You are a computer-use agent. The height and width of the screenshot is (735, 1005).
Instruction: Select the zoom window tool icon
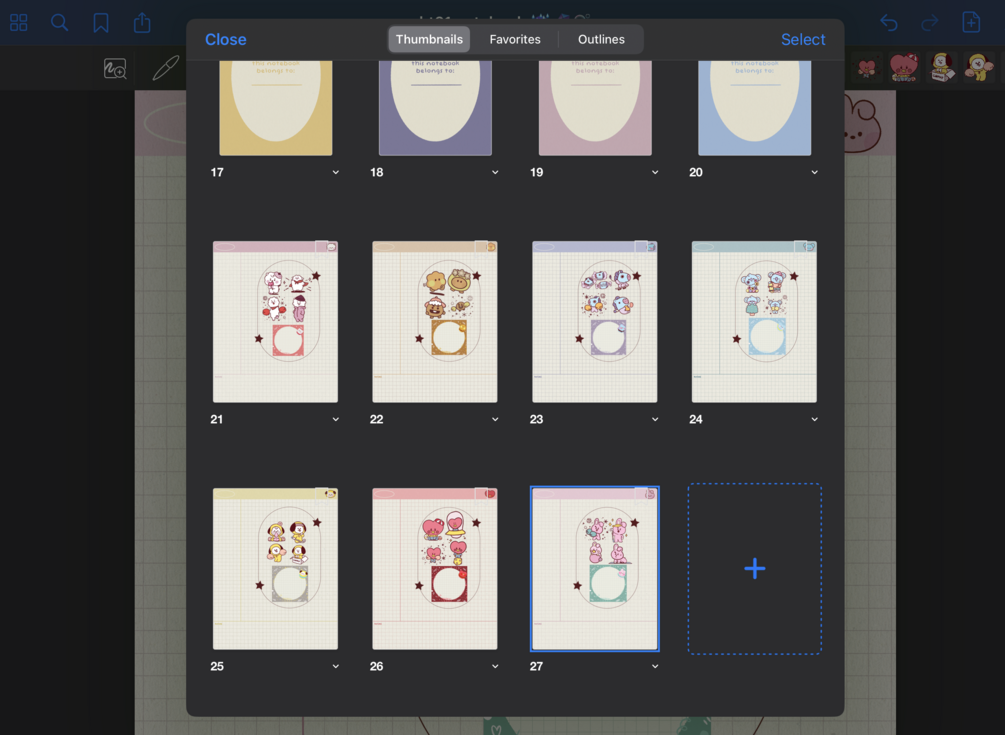click(115, 69)
